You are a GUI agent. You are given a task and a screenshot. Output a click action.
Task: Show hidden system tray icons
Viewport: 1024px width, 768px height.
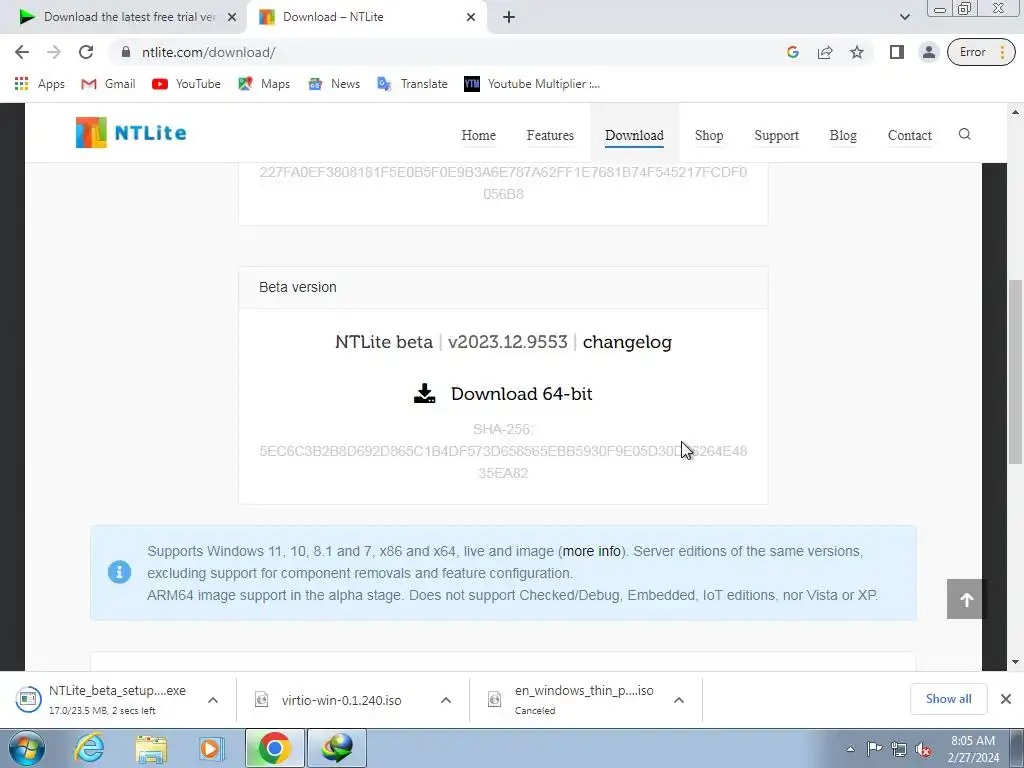pyautogui.click(x=850, y=749)
